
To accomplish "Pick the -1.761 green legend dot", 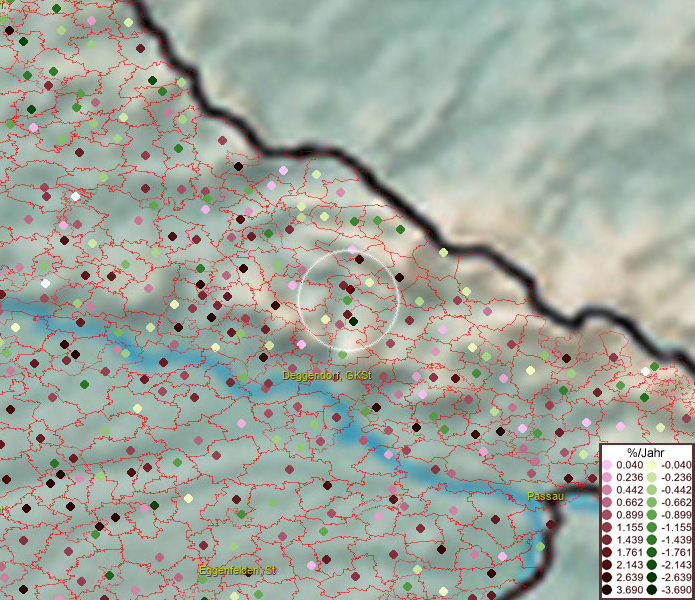I will coord(651,552).
